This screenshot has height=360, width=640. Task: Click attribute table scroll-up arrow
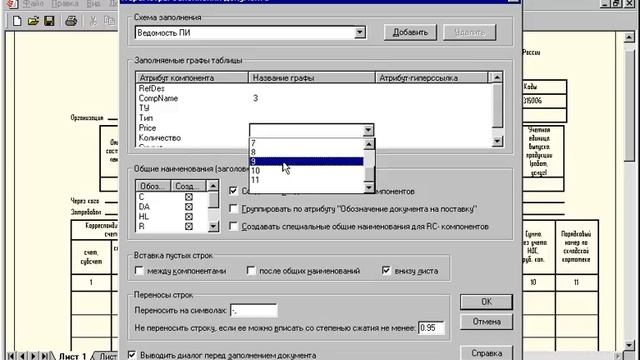497,78
